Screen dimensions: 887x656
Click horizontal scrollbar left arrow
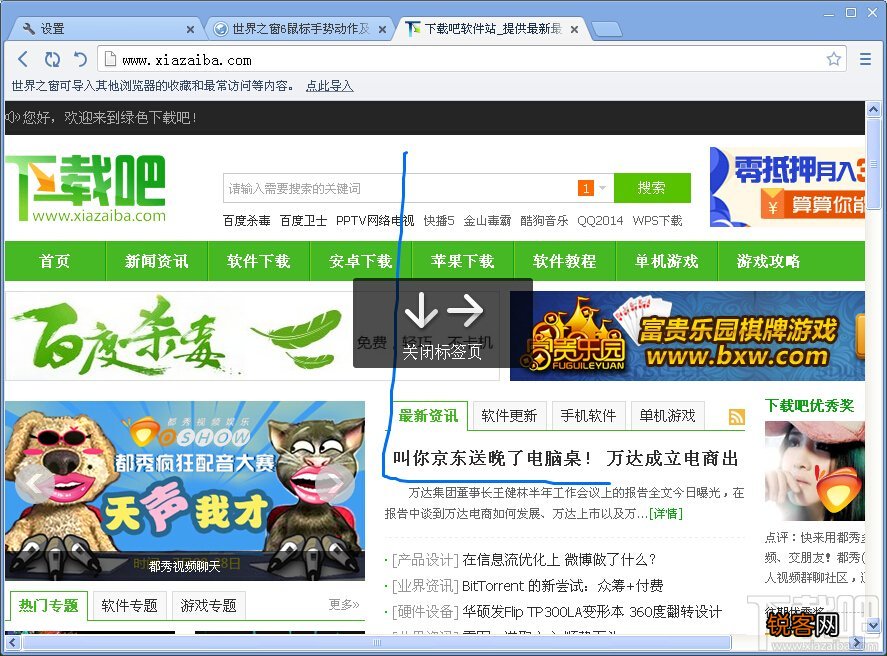(12, 642)
